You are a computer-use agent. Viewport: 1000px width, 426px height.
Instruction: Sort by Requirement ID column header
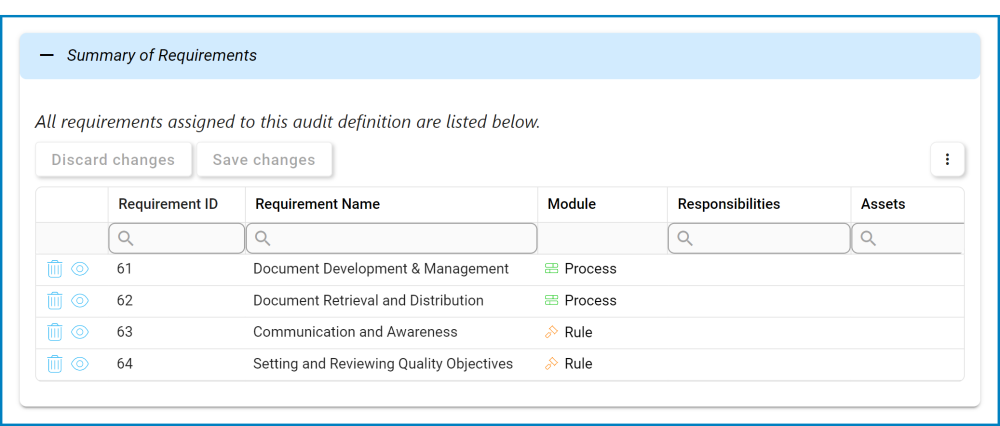pyautogui.click(x=168, y=204)
